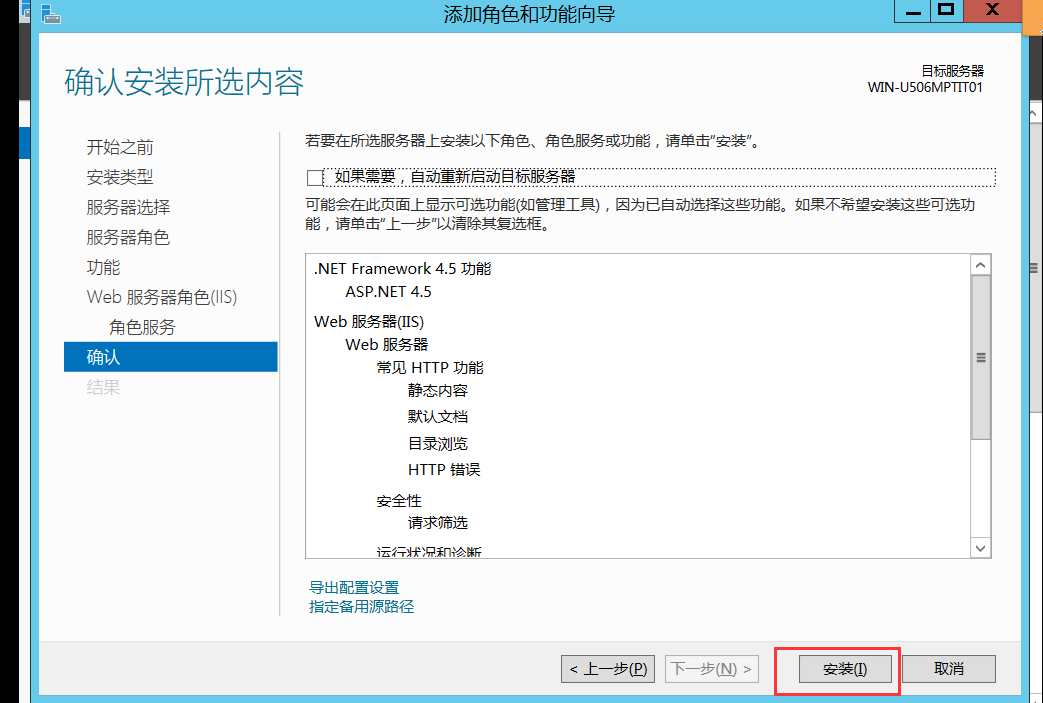This screenshot has width=1043, height=703.
Task: Click the highlighted 确认 step
Action: click(110, 356)
